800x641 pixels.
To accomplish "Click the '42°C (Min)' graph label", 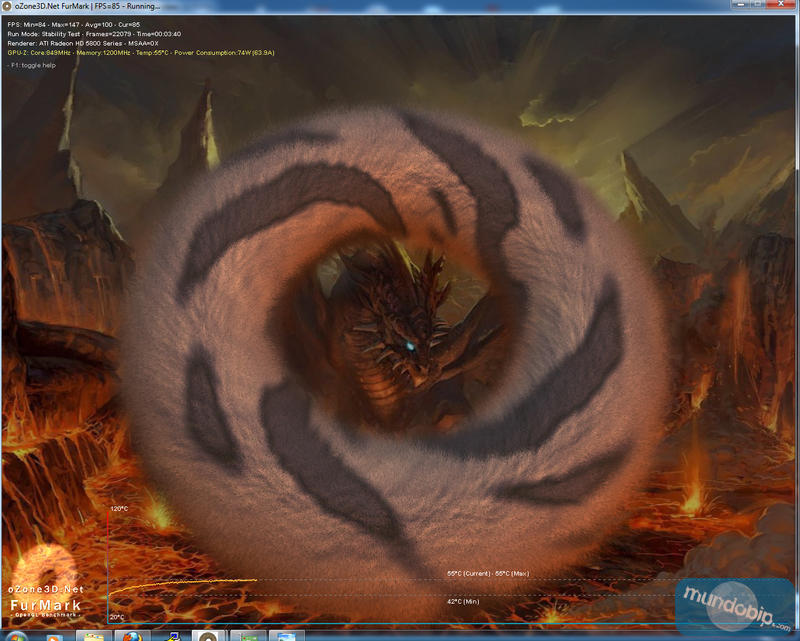I will coord(463,602).
